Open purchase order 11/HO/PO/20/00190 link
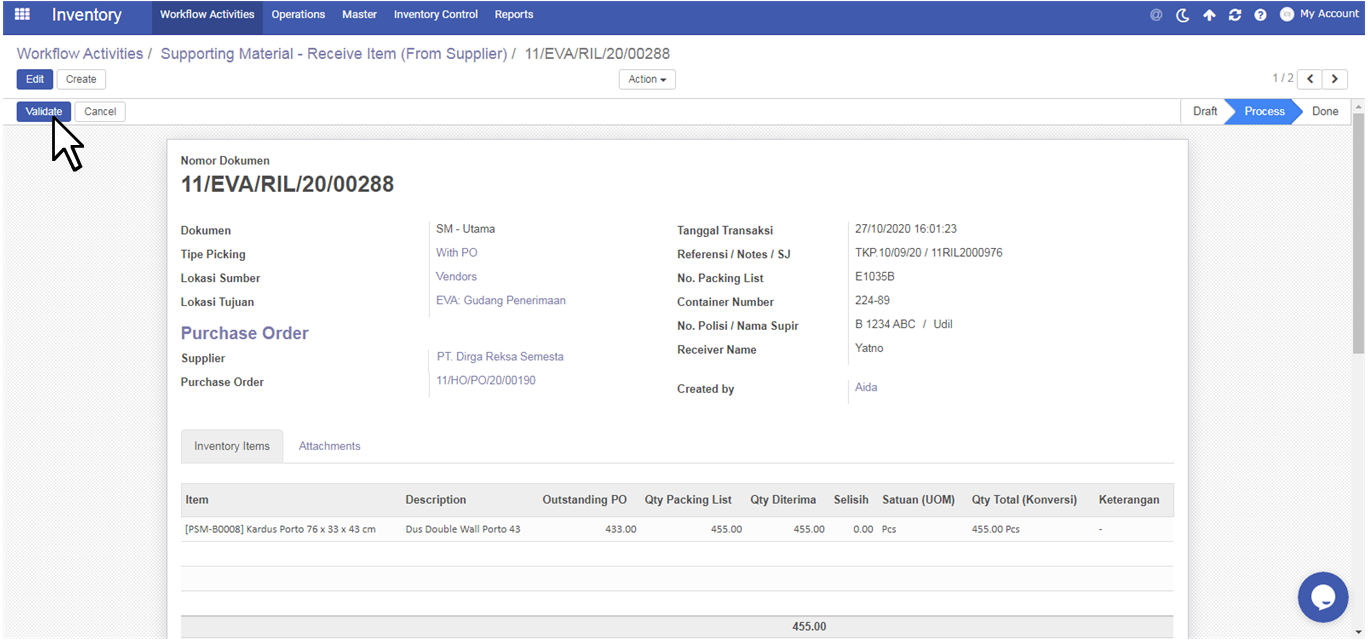Screen dimensions: 1368x640 (x=485, y=380)
